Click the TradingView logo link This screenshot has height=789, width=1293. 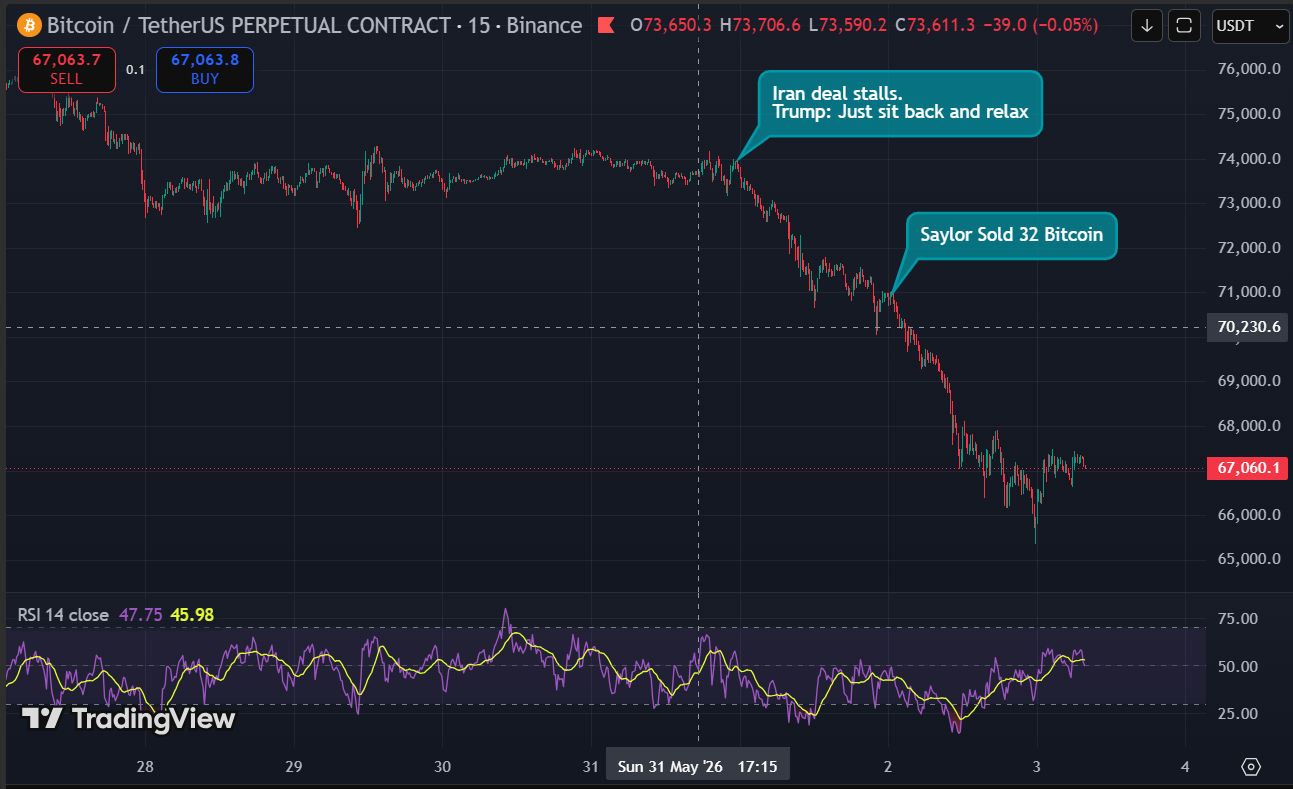[129, 718]
